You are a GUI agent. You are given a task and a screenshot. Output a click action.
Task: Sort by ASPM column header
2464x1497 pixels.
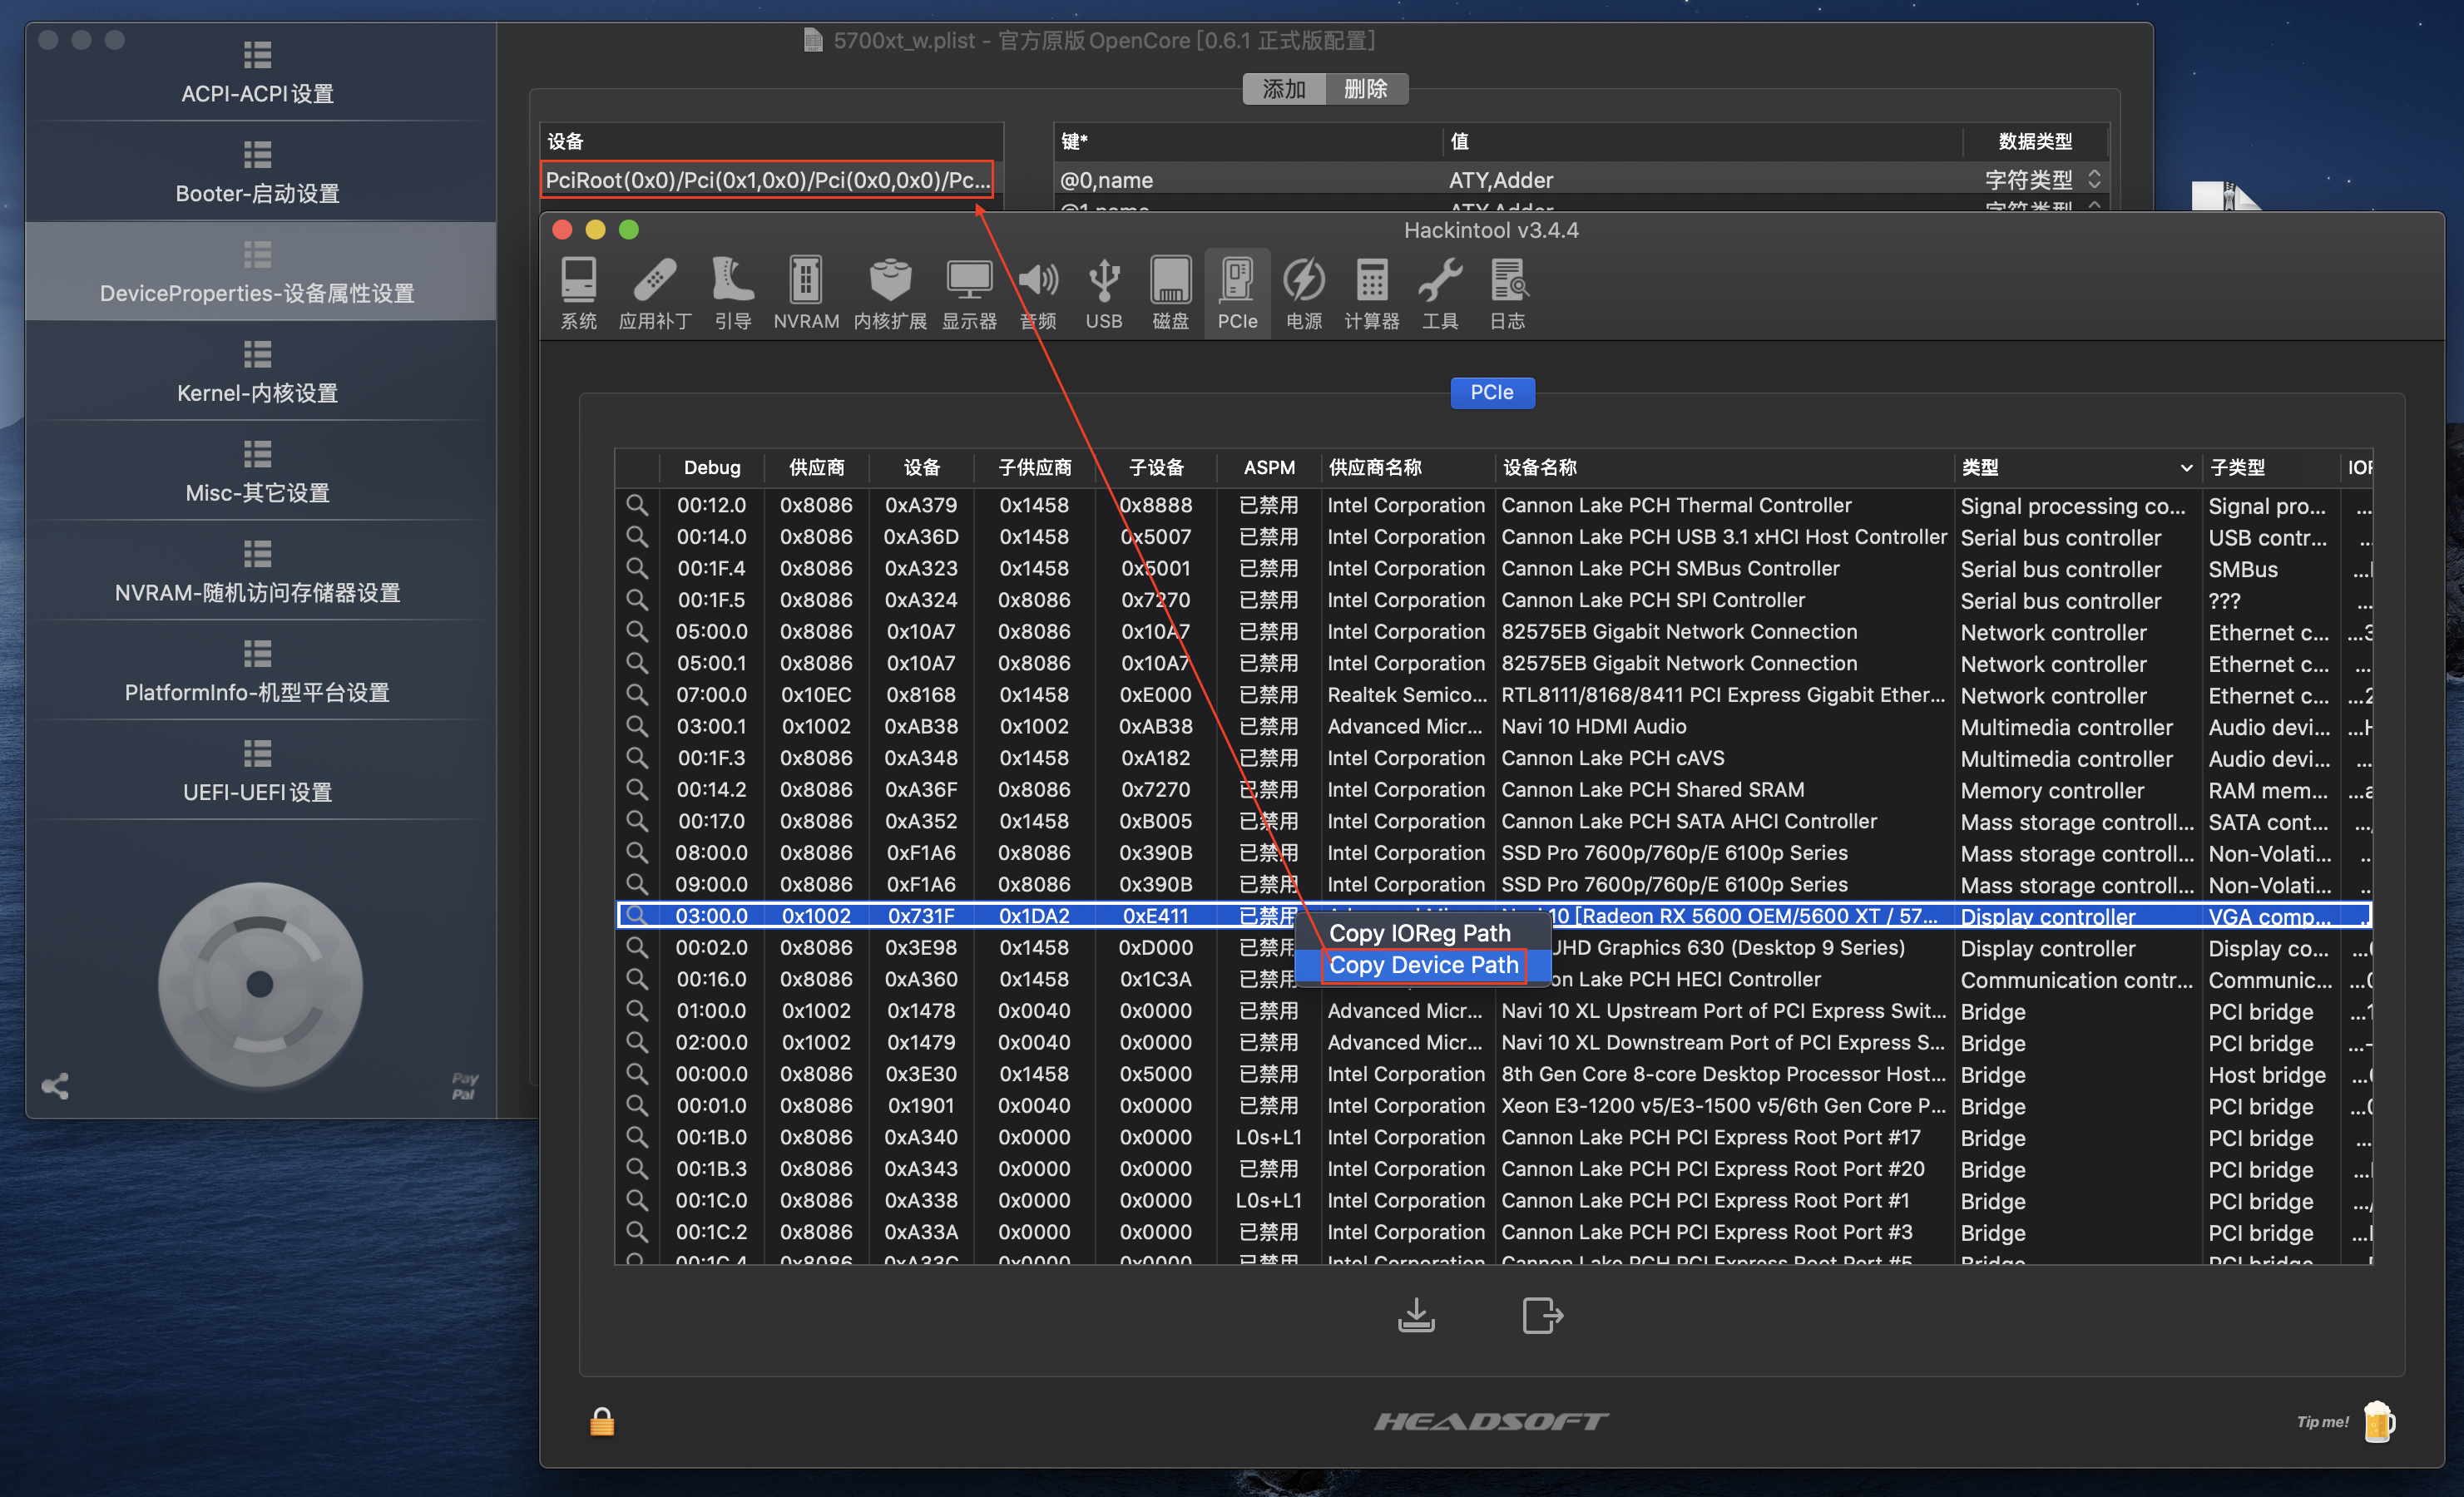point(1269,467)
